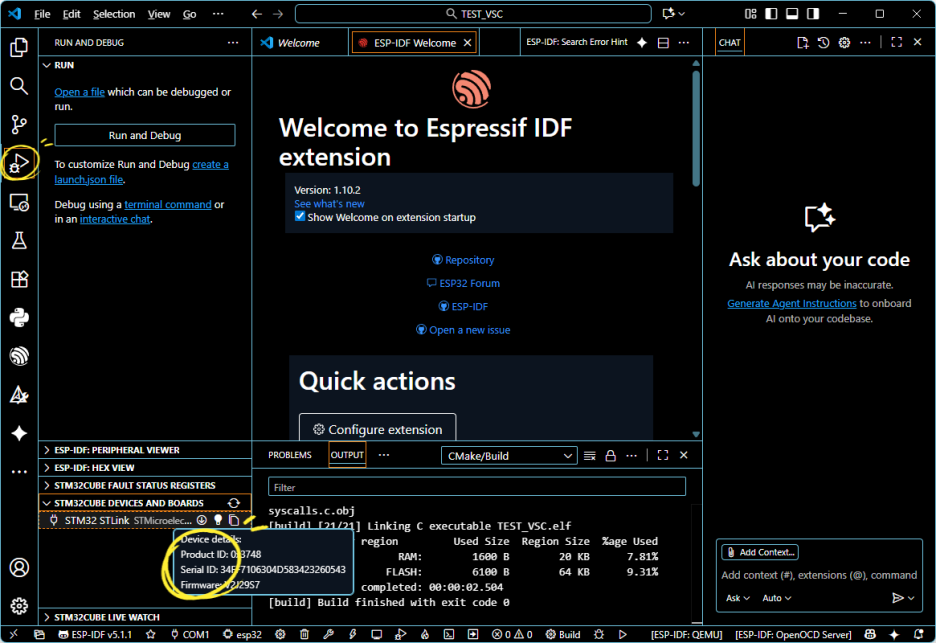936x643 pixels.
Task: Open the Auto model picker dropdown
Action: coord(777,598)
